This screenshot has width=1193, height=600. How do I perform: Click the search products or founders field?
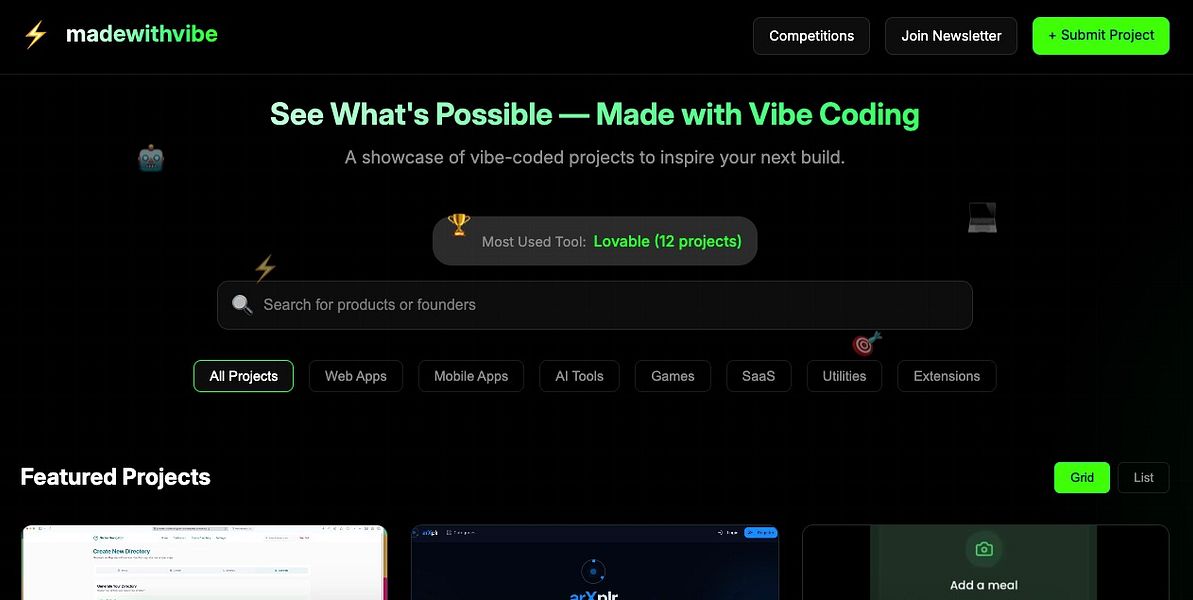tap(594, 304)
